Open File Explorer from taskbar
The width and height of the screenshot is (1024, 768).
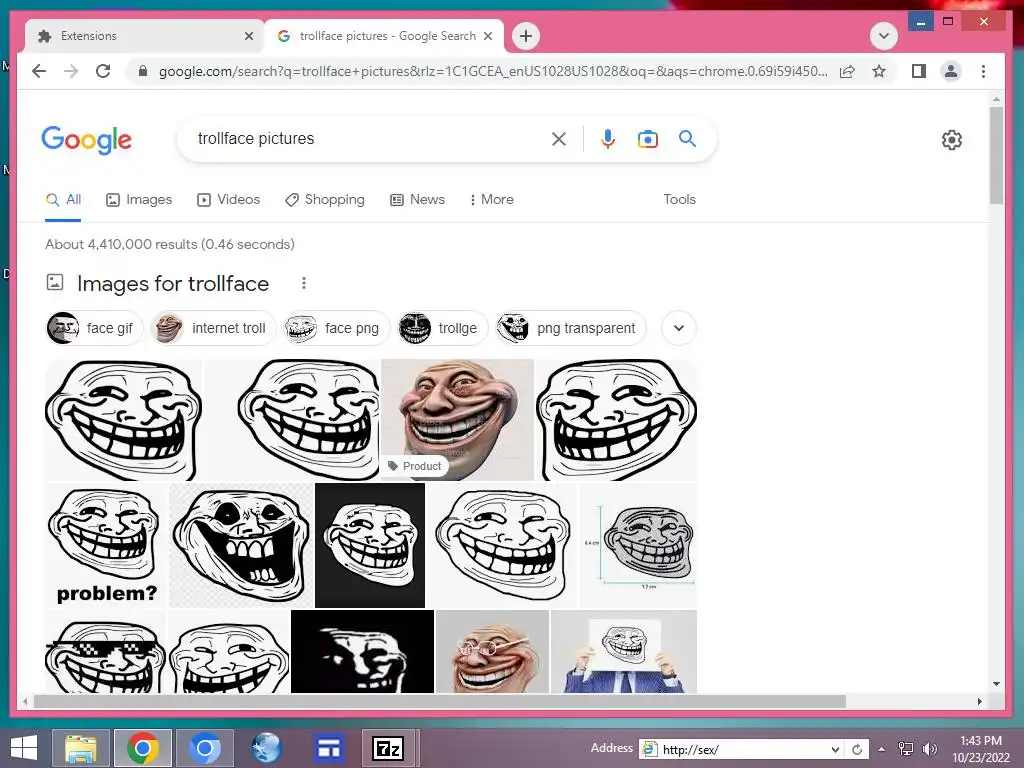pos(81,748)
